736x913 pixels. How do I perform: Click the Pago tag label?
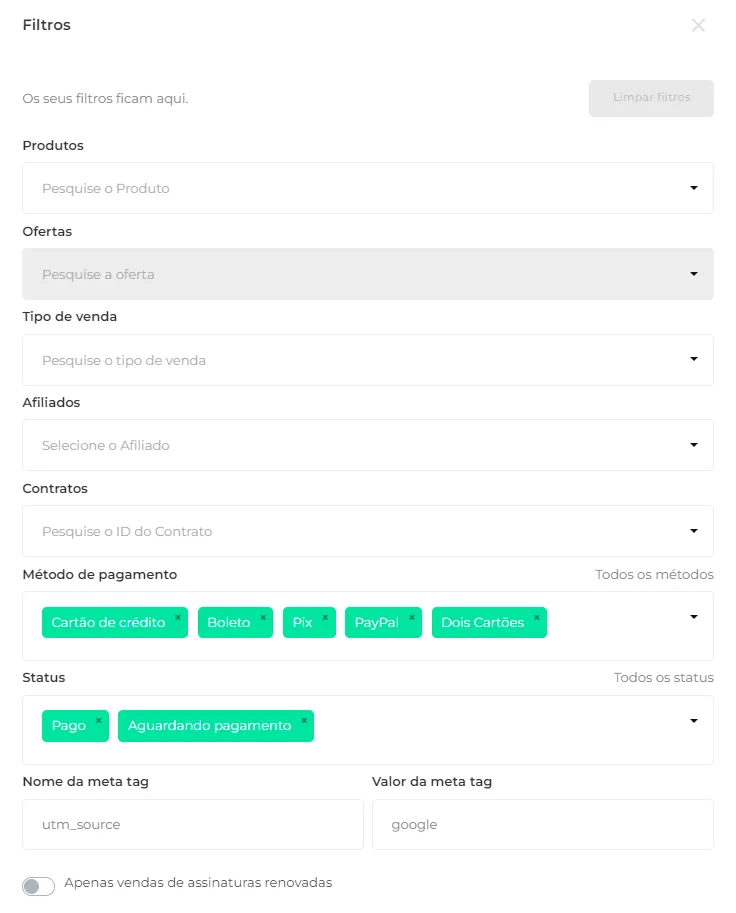tap(69, 726)
